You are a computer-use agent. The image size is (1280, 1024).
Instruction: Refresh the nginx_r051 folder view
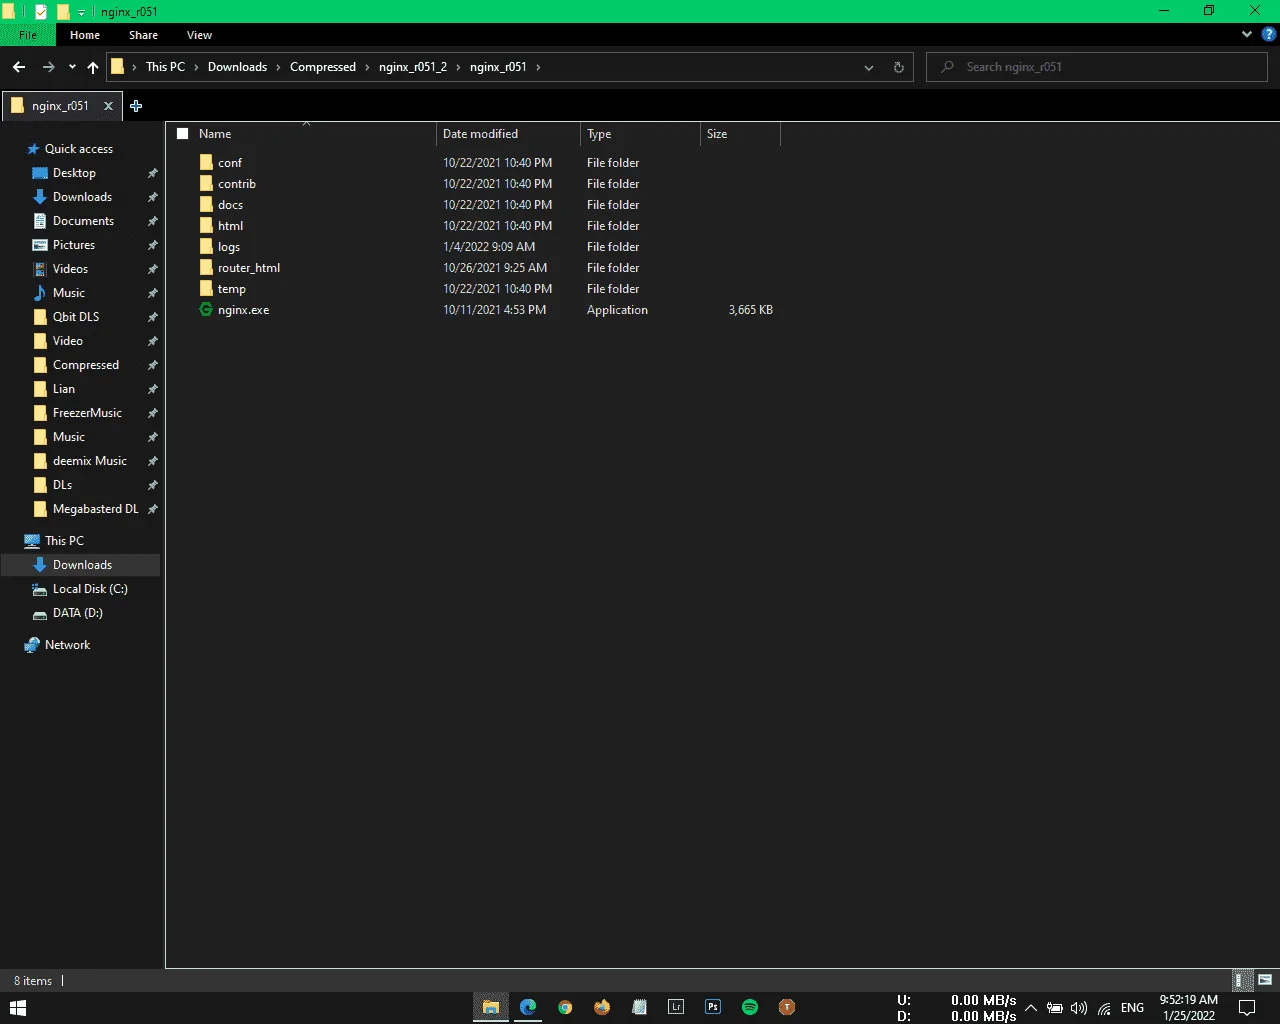[898, 67]
